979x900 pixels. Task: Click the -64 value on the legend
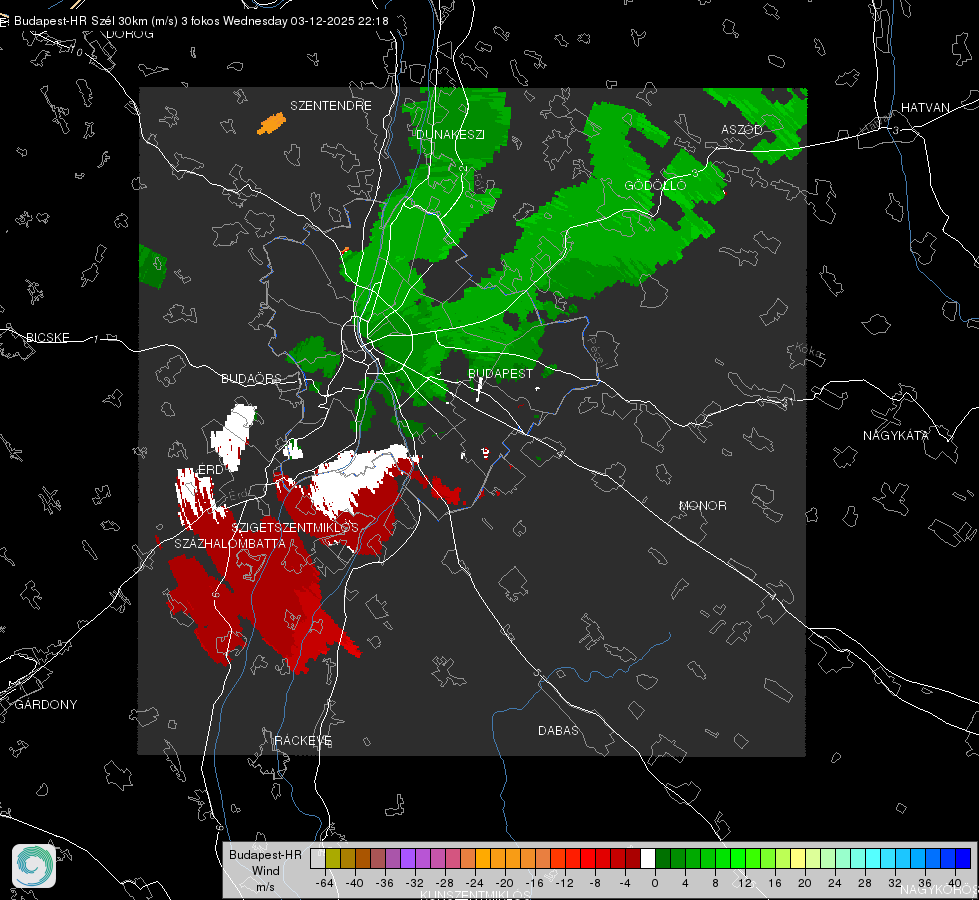coord(324,883)
